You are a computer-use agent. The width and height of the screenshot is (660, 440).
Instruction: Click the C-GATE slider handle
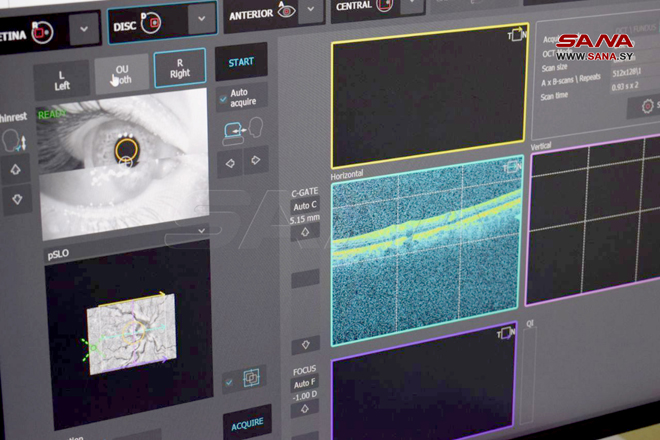(305, 279)
